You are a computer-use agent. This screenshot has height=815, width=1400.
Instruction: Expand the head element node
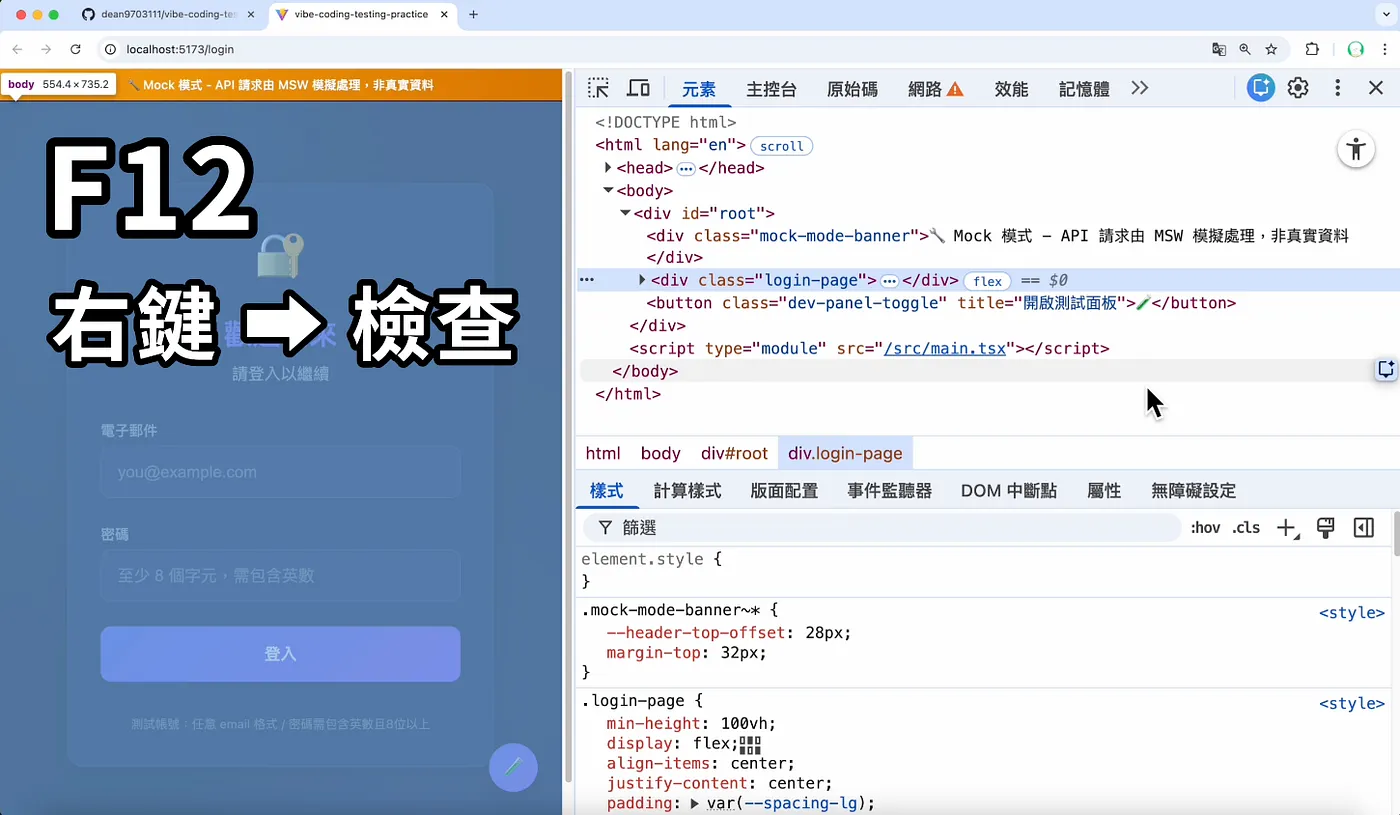[x=608, y=168]
